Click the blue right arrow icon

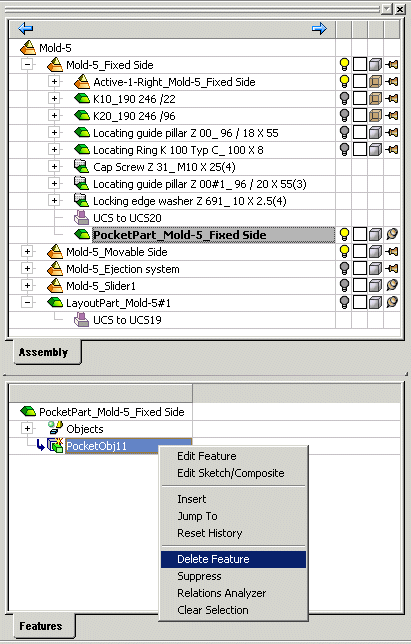tap(319, 28)
